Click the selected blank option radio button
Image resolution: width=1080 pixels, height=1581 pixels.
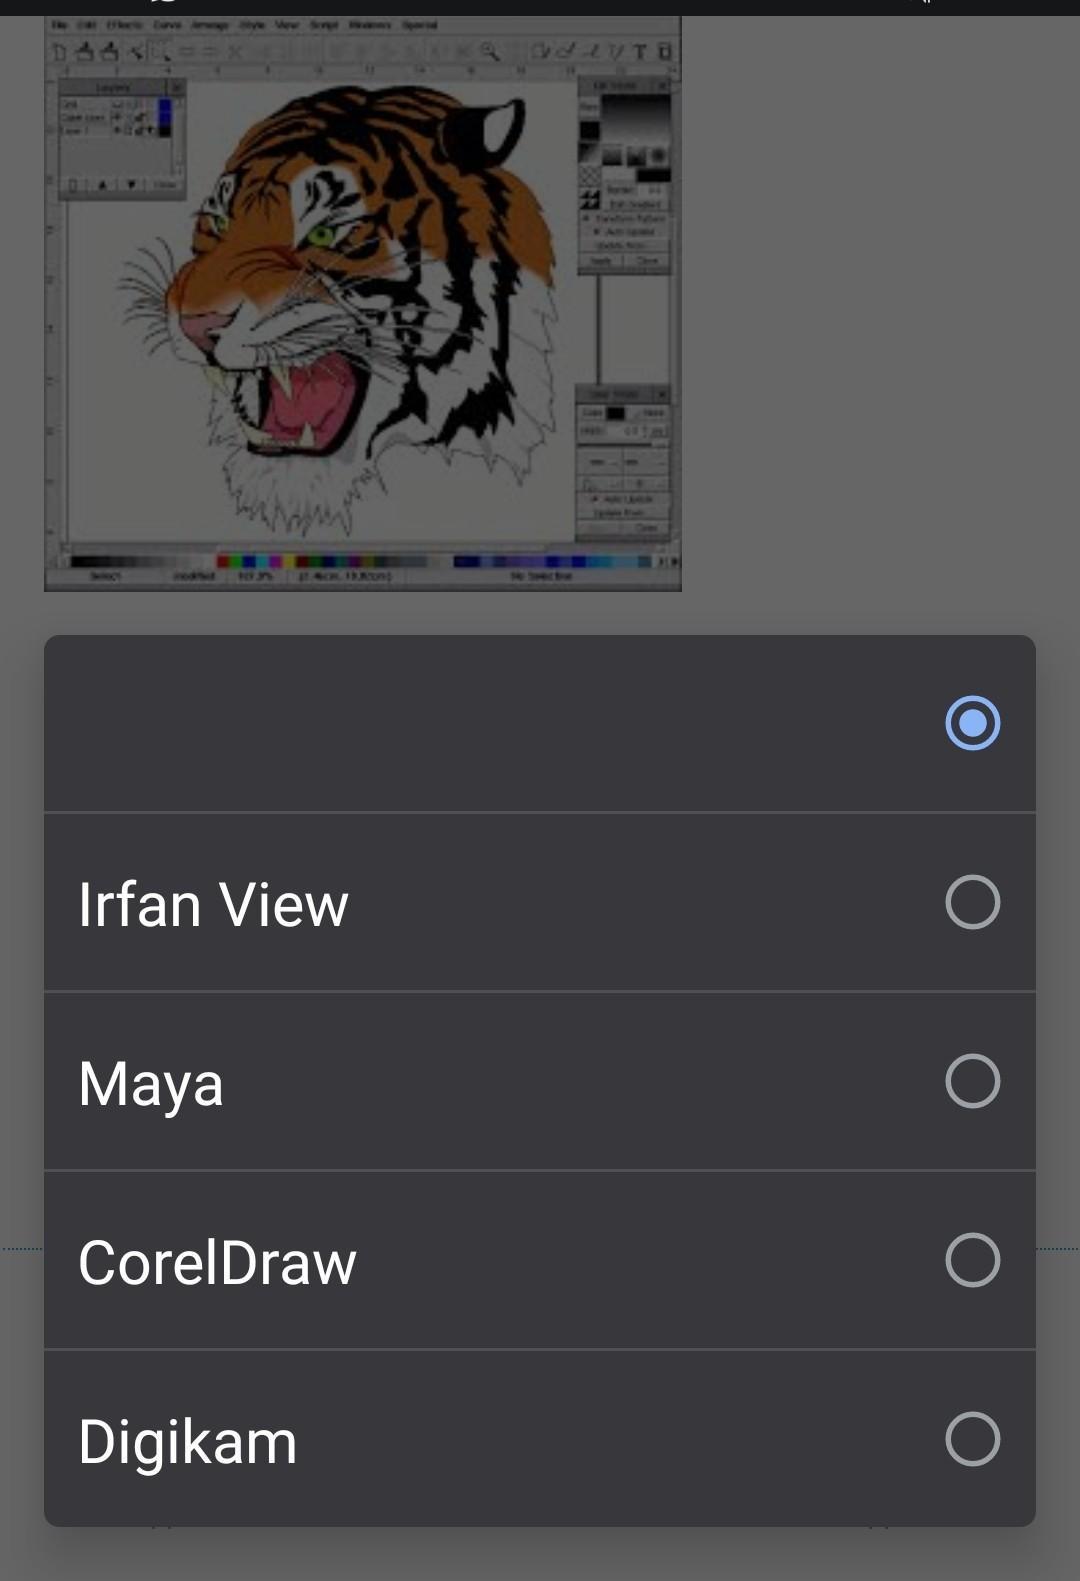point(972,723)
